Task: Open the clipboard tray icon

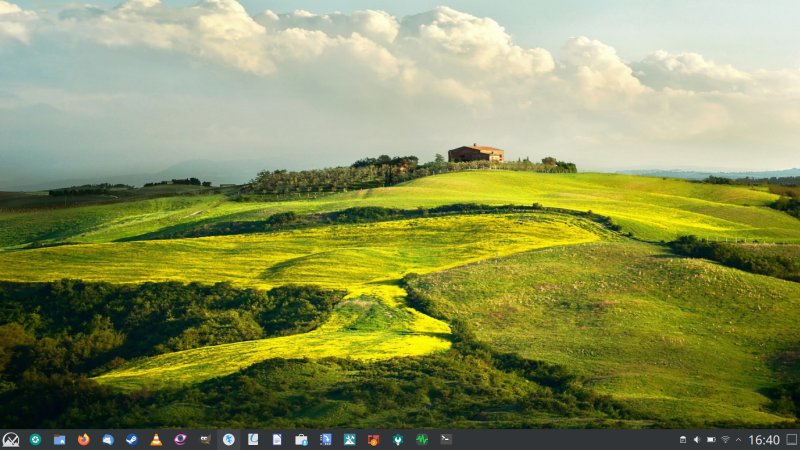Action: tap(683, 440)
